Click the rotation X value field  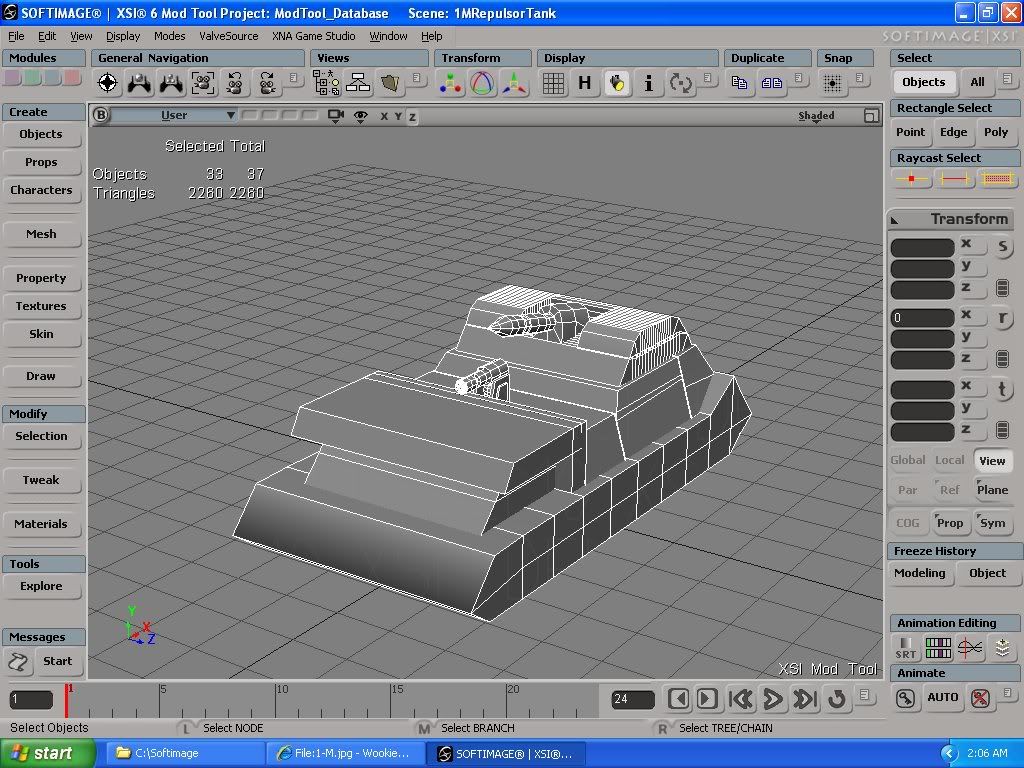pyautogui.click(x=923, y=317)
